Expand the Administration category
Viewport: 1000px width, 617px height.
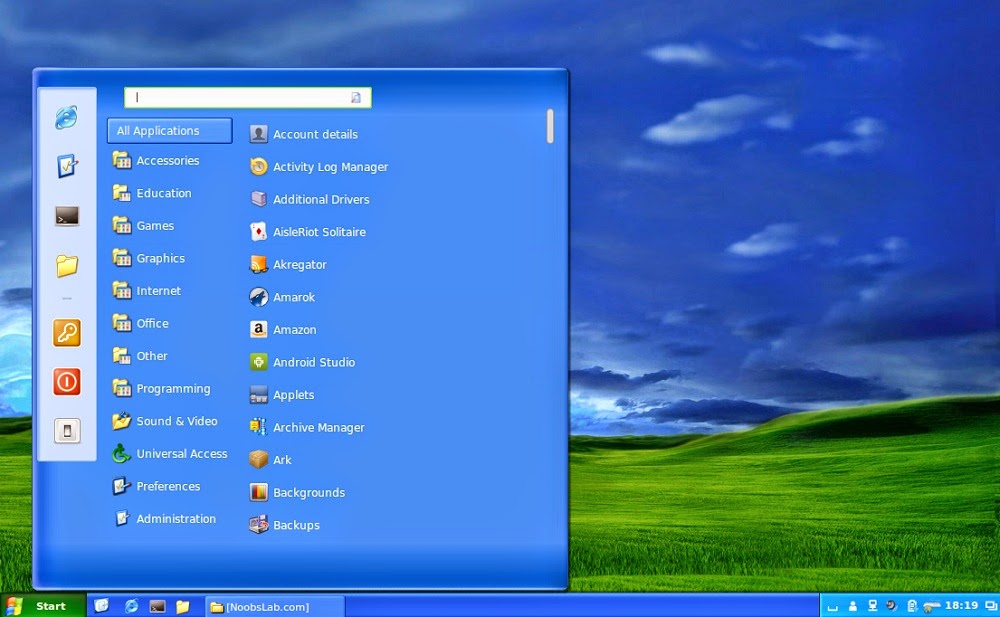(x=176, y=519)
